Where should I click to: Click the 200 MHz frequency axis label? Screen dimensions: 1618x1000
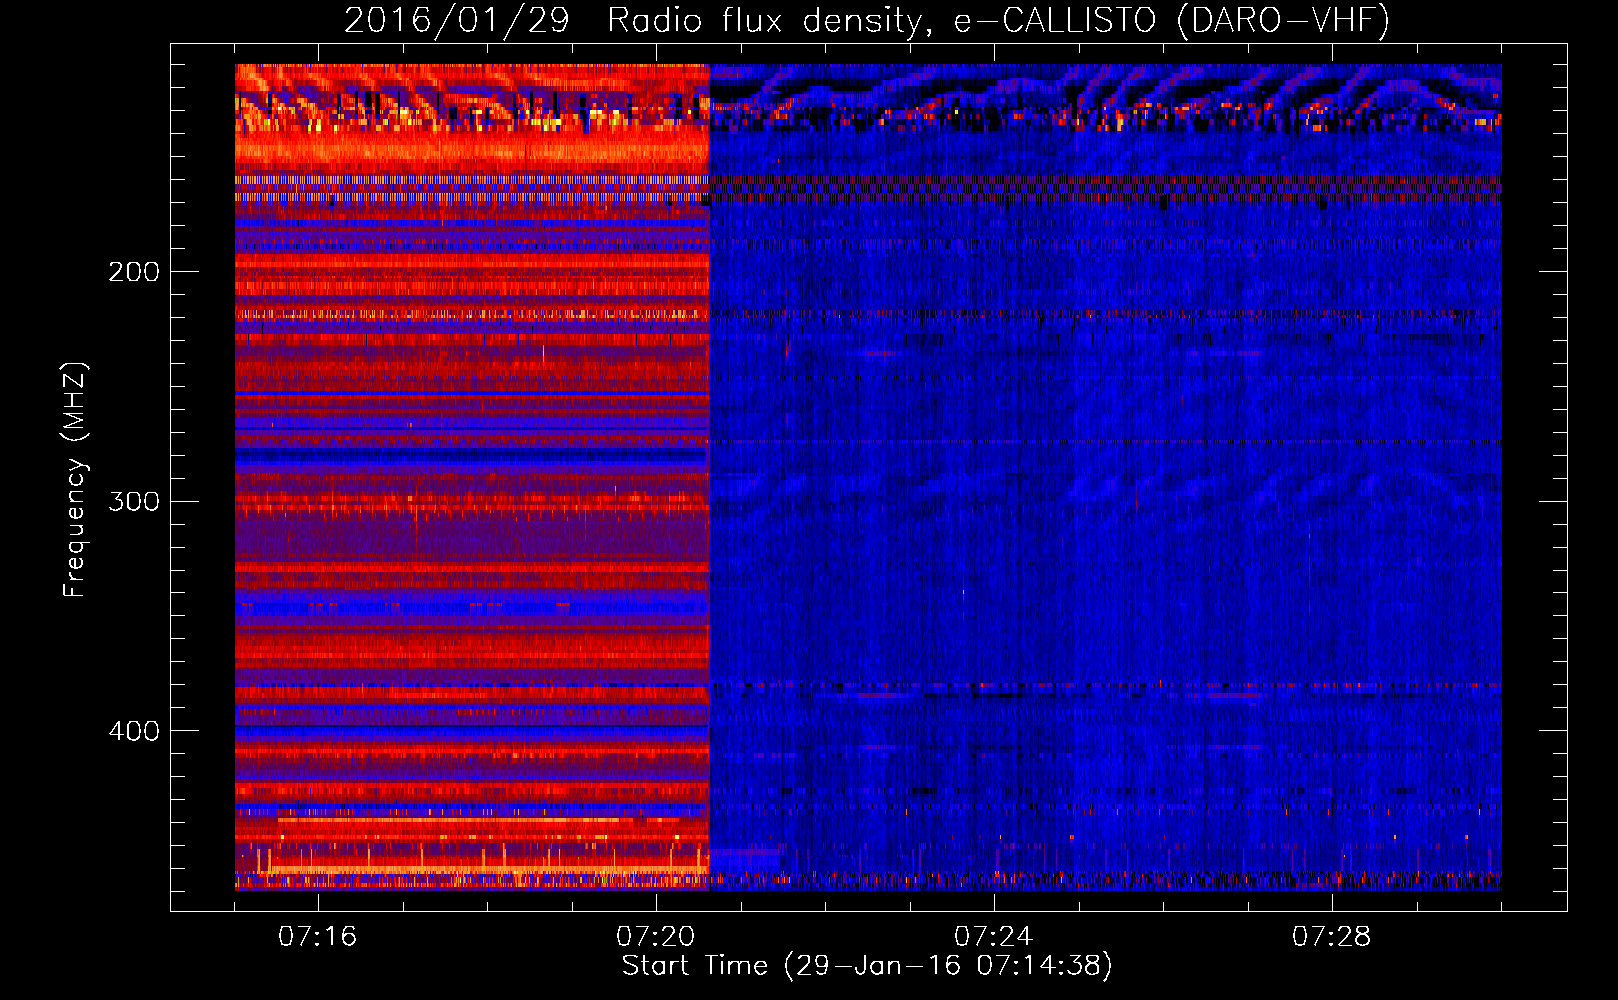[134, 272]
